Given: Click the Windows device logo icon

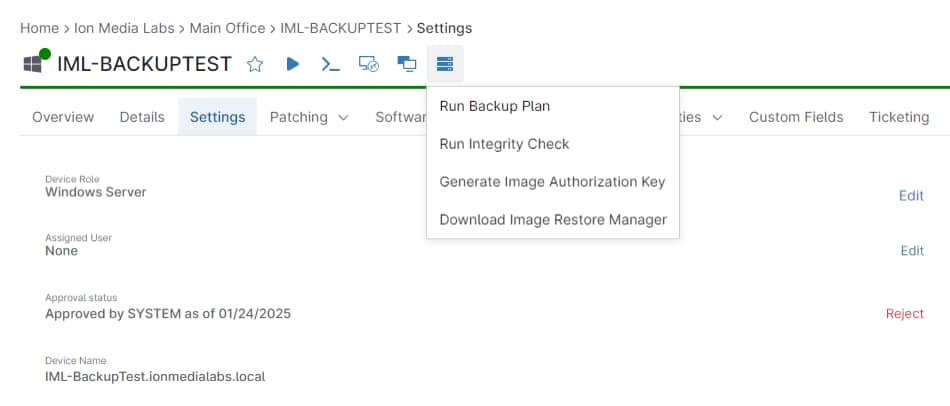Looking at the screenshot, I should point(33,64).
